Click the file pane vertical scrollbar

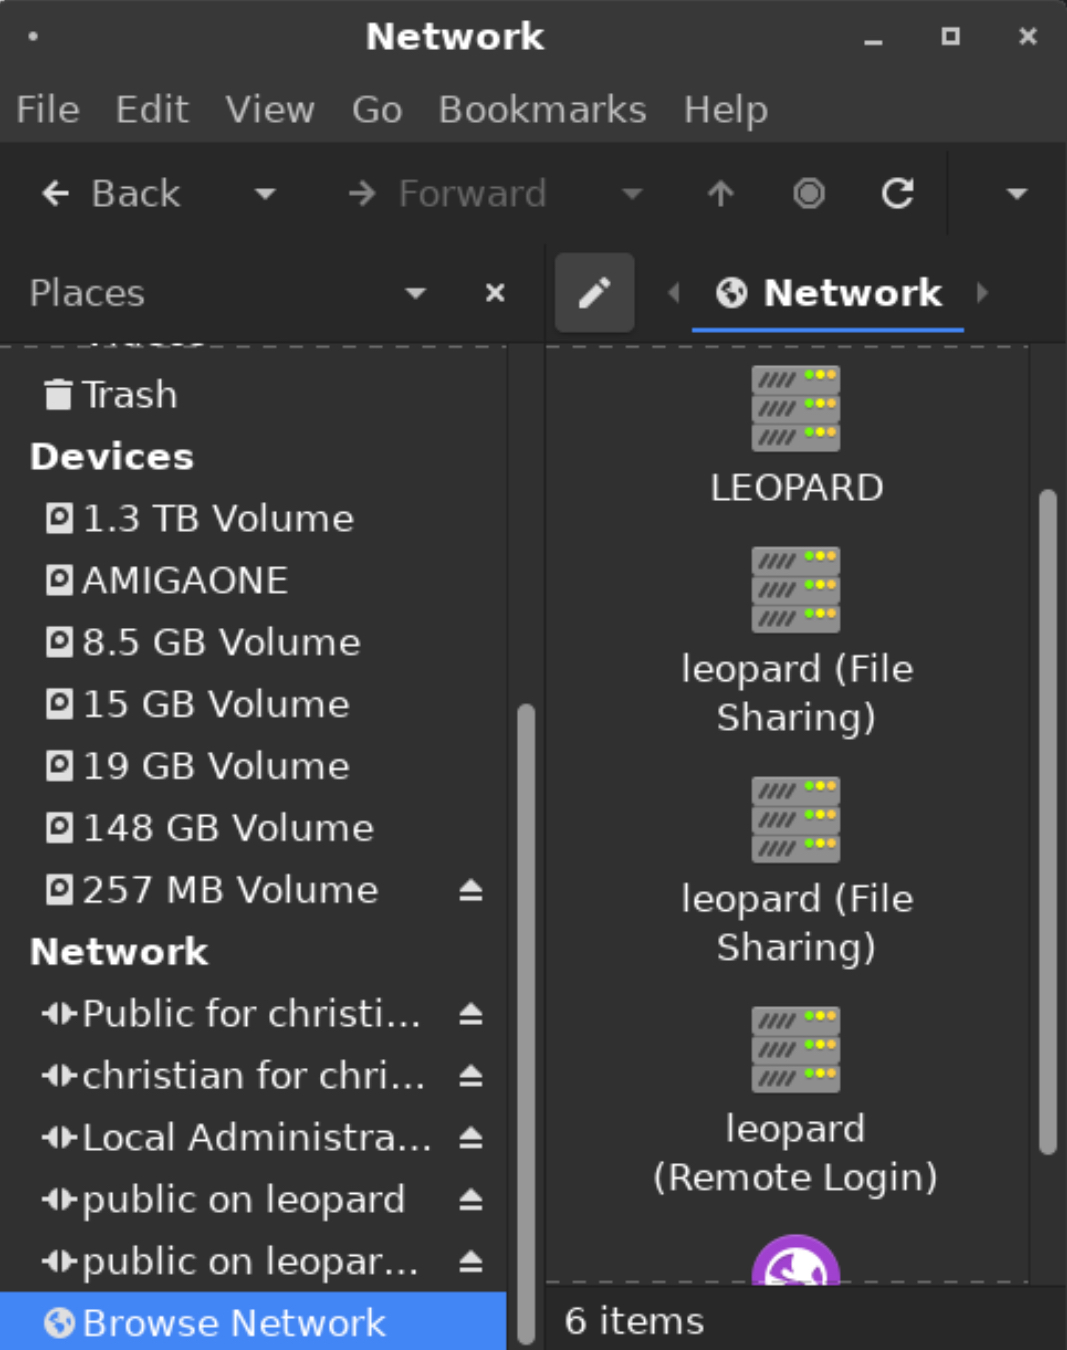[x=1047, y=820]
